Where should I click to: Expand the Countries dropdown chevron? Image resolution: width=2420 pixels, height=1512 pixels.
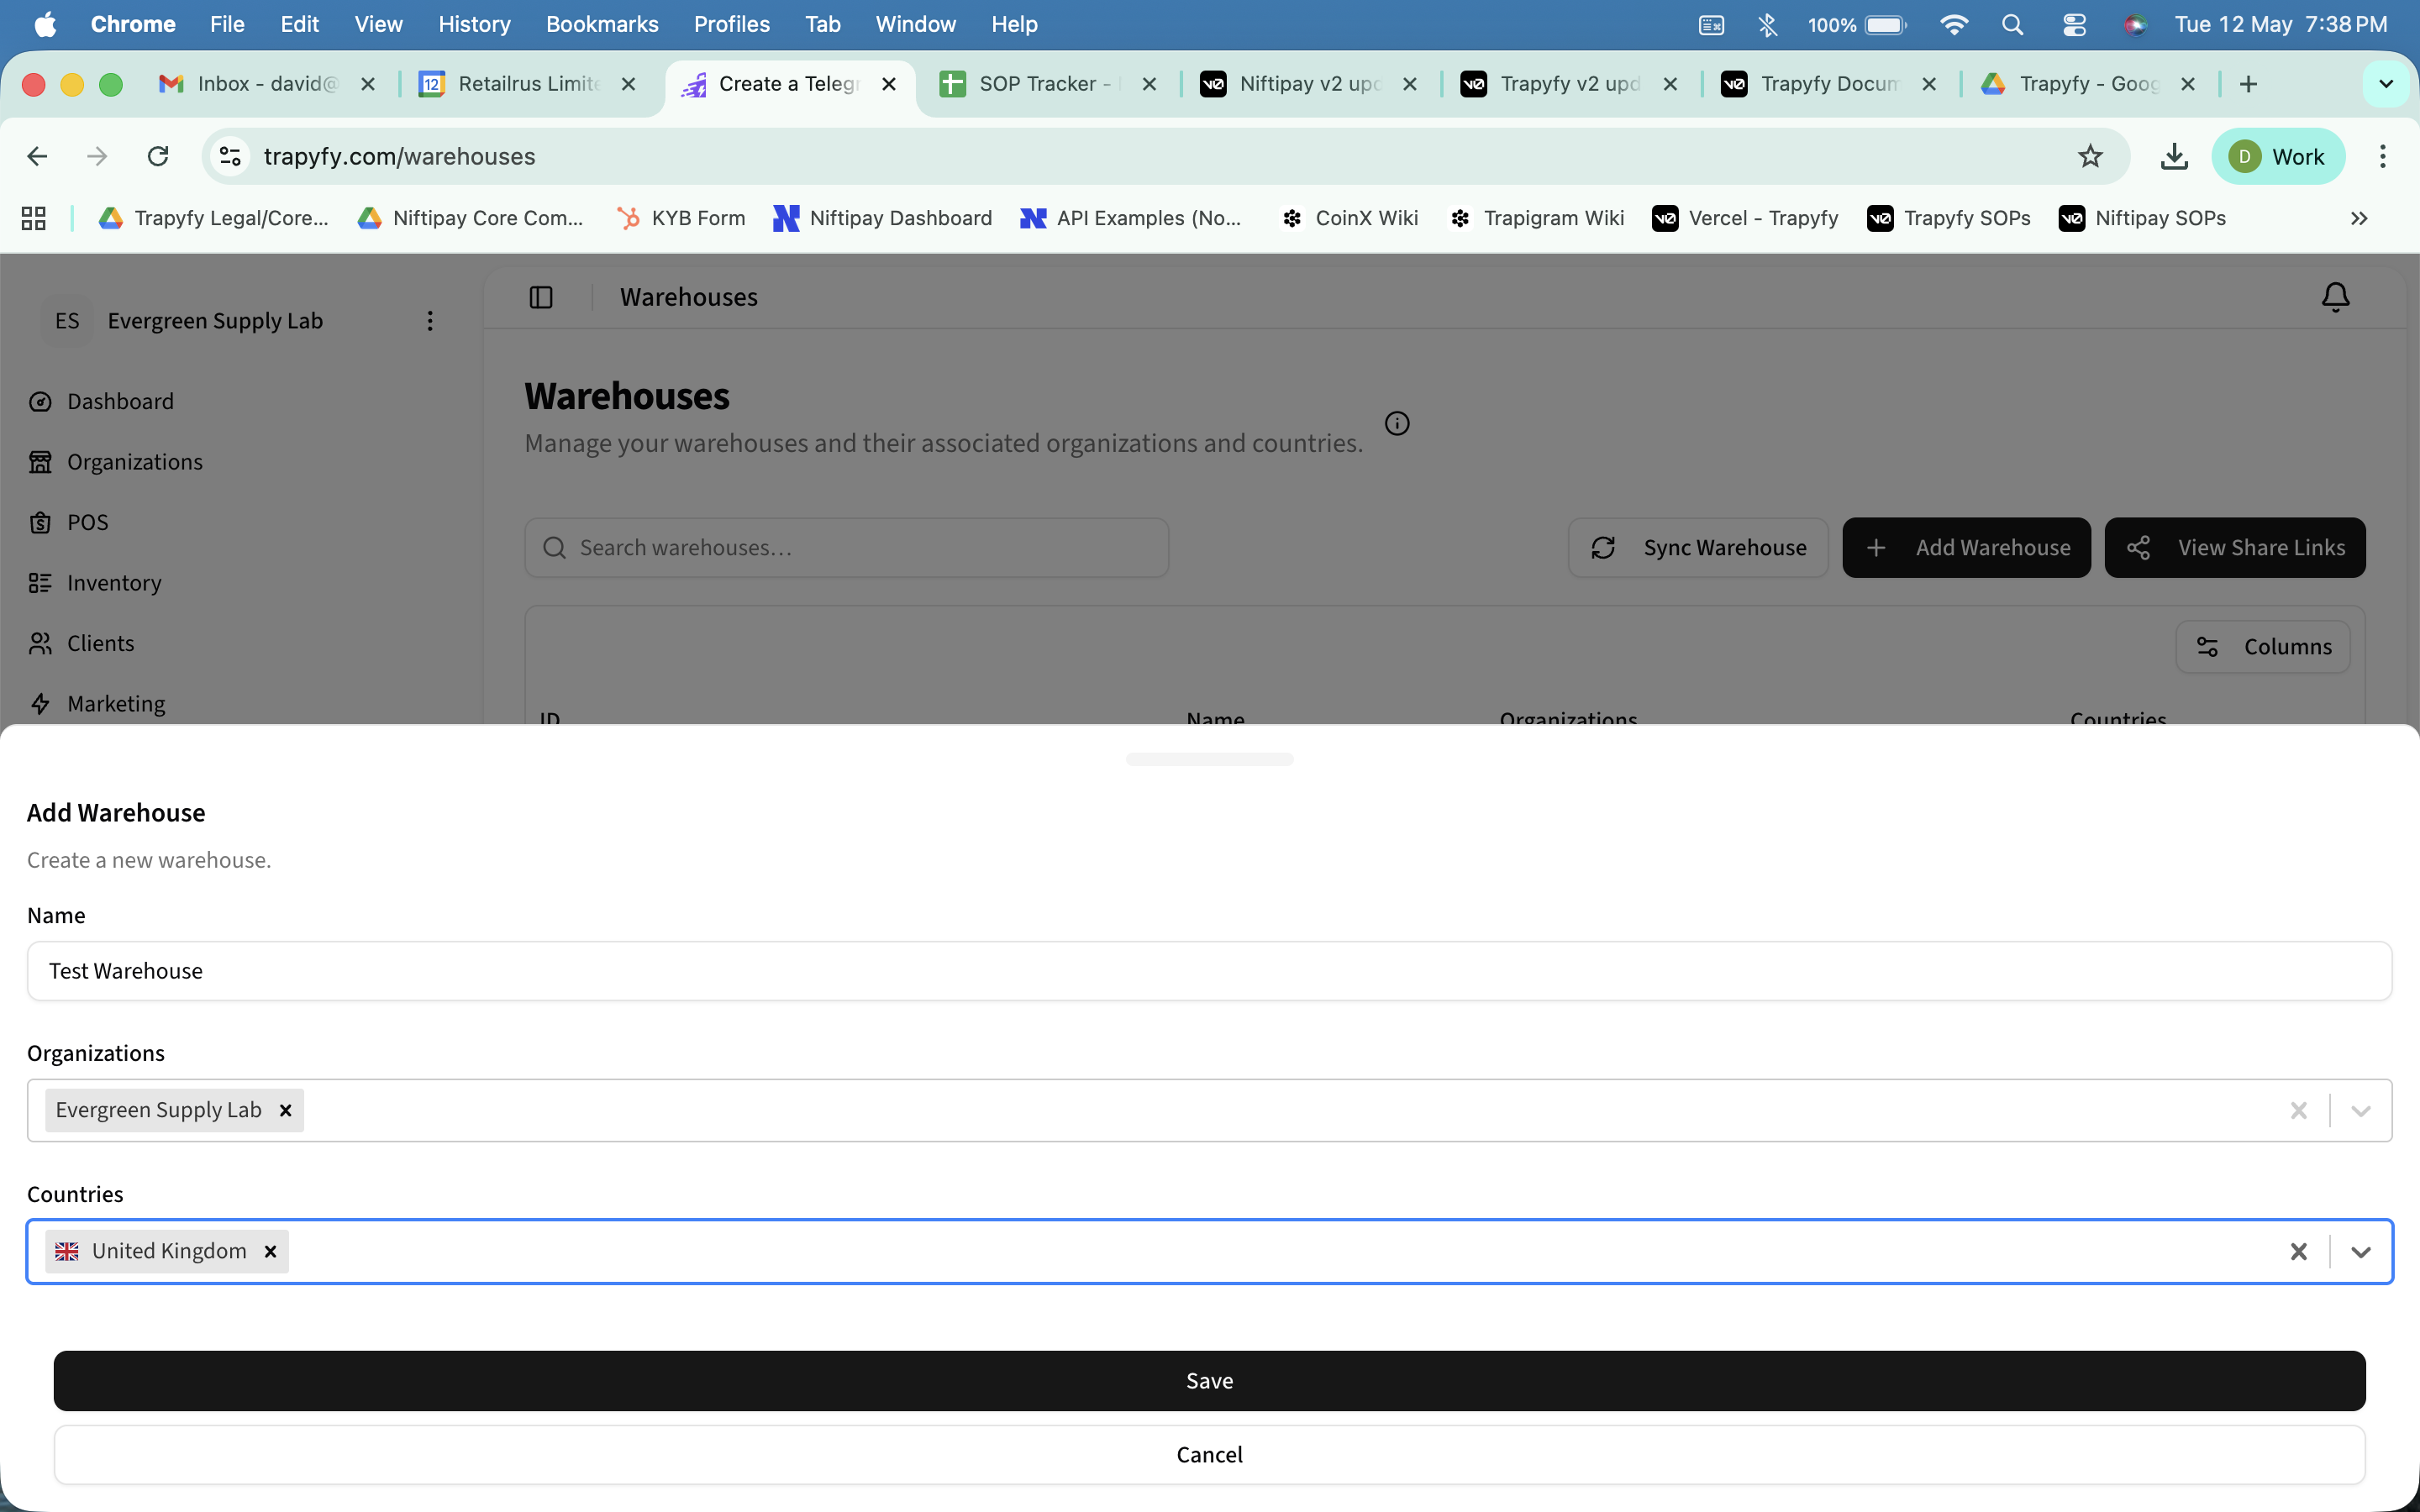(x=2360, y=1251)
